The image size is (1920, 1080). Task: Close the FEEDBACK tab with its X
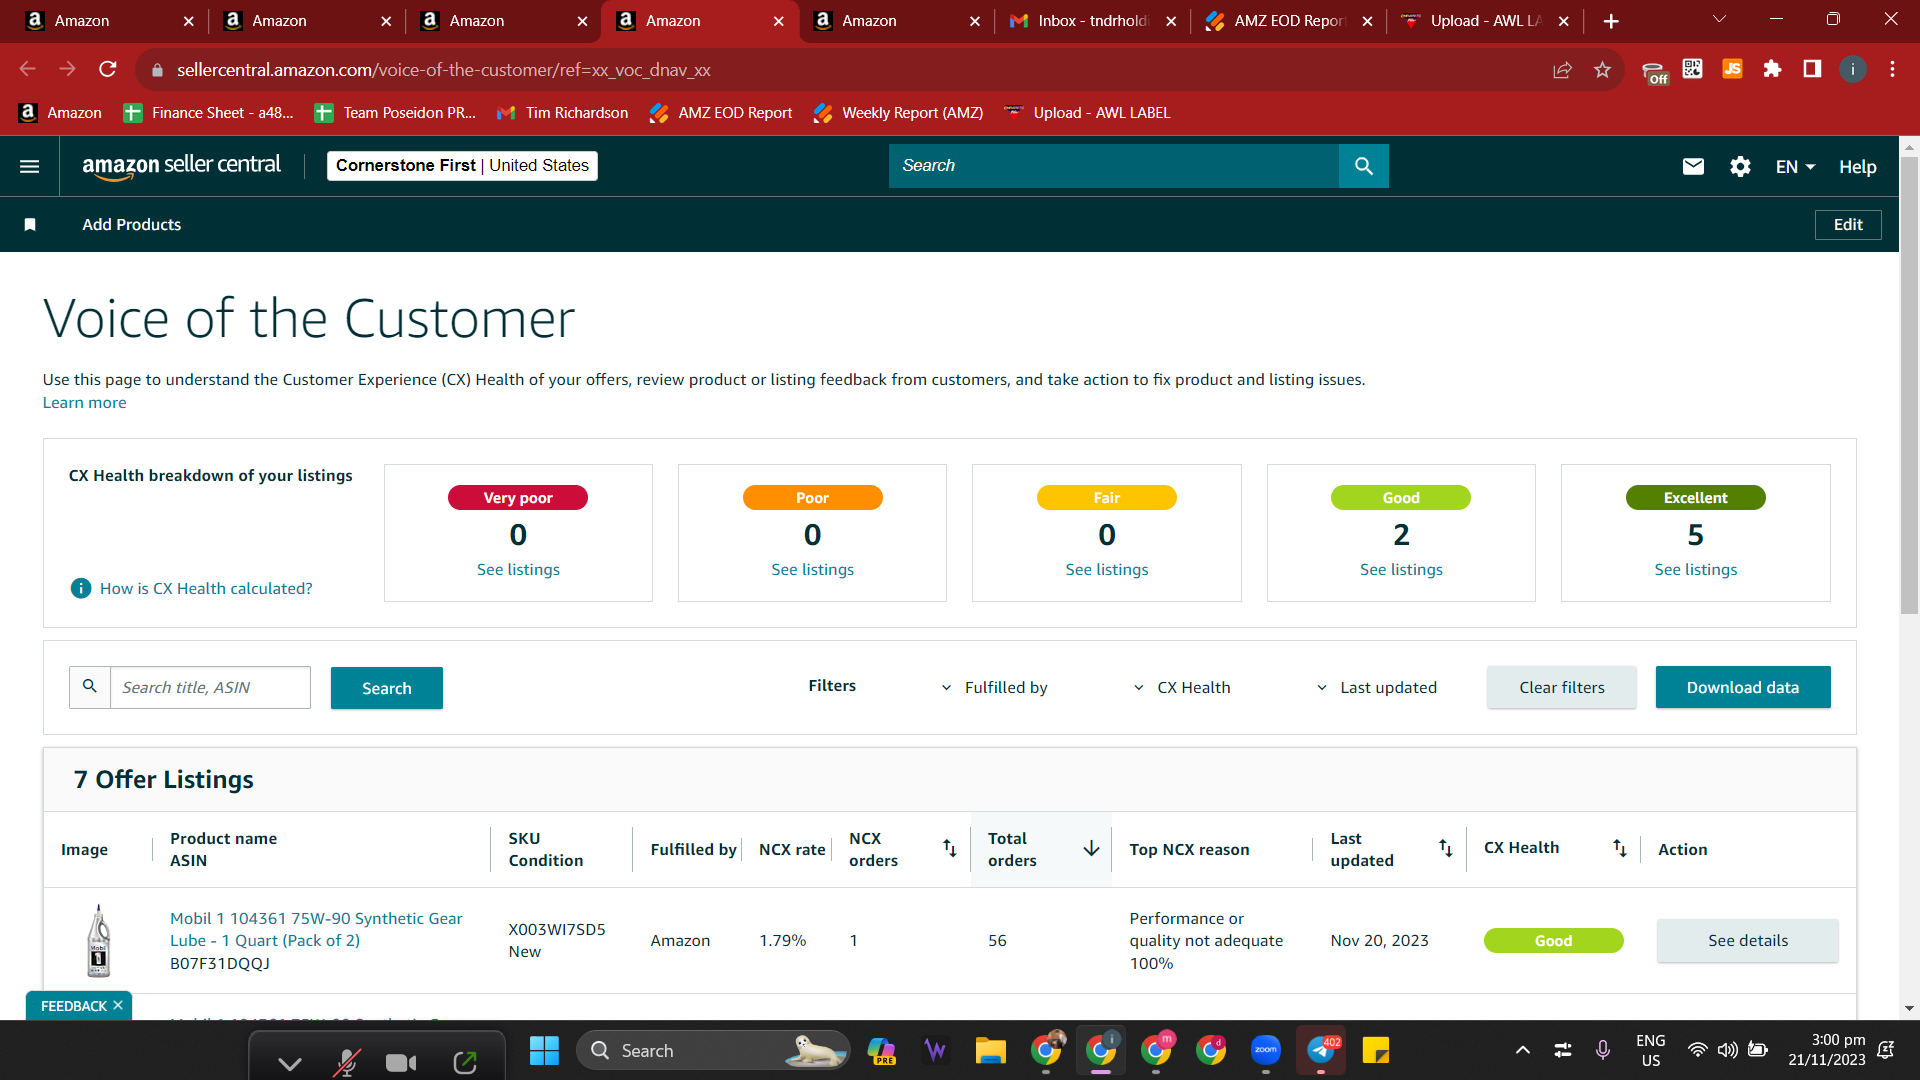118,1005
